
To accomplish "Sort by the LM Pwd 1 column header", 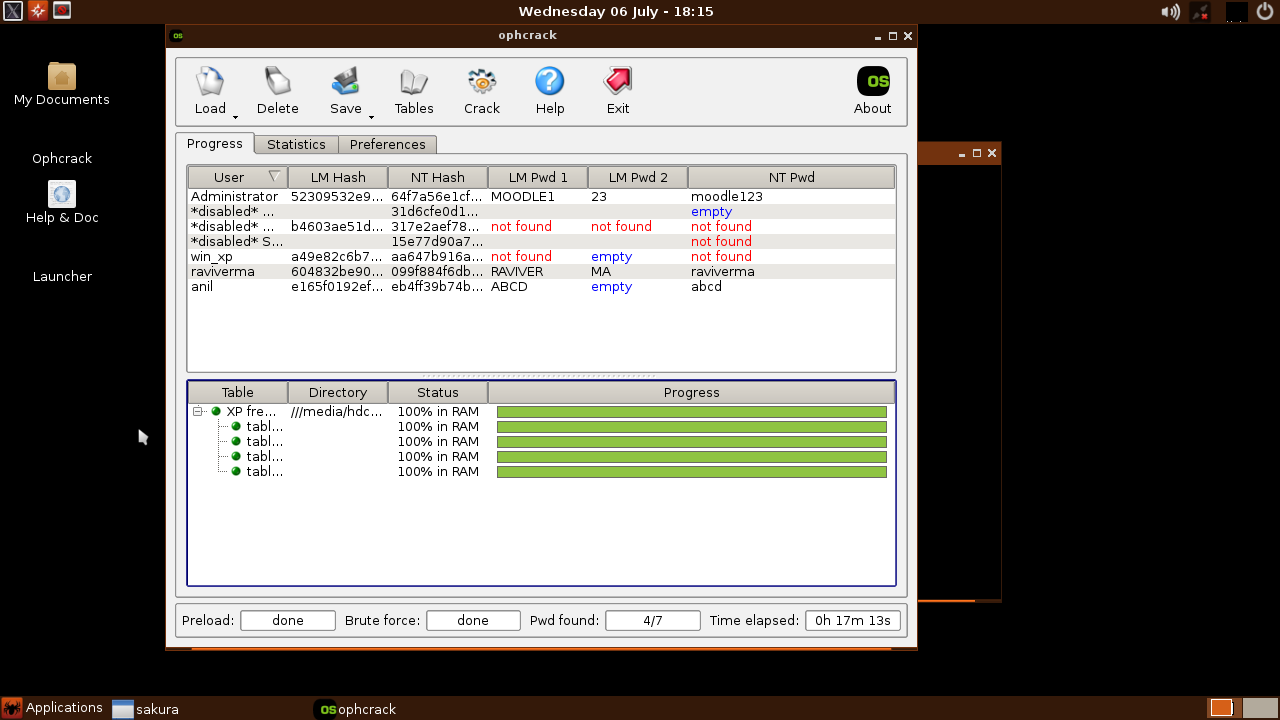I will click(x=538, y=177).
